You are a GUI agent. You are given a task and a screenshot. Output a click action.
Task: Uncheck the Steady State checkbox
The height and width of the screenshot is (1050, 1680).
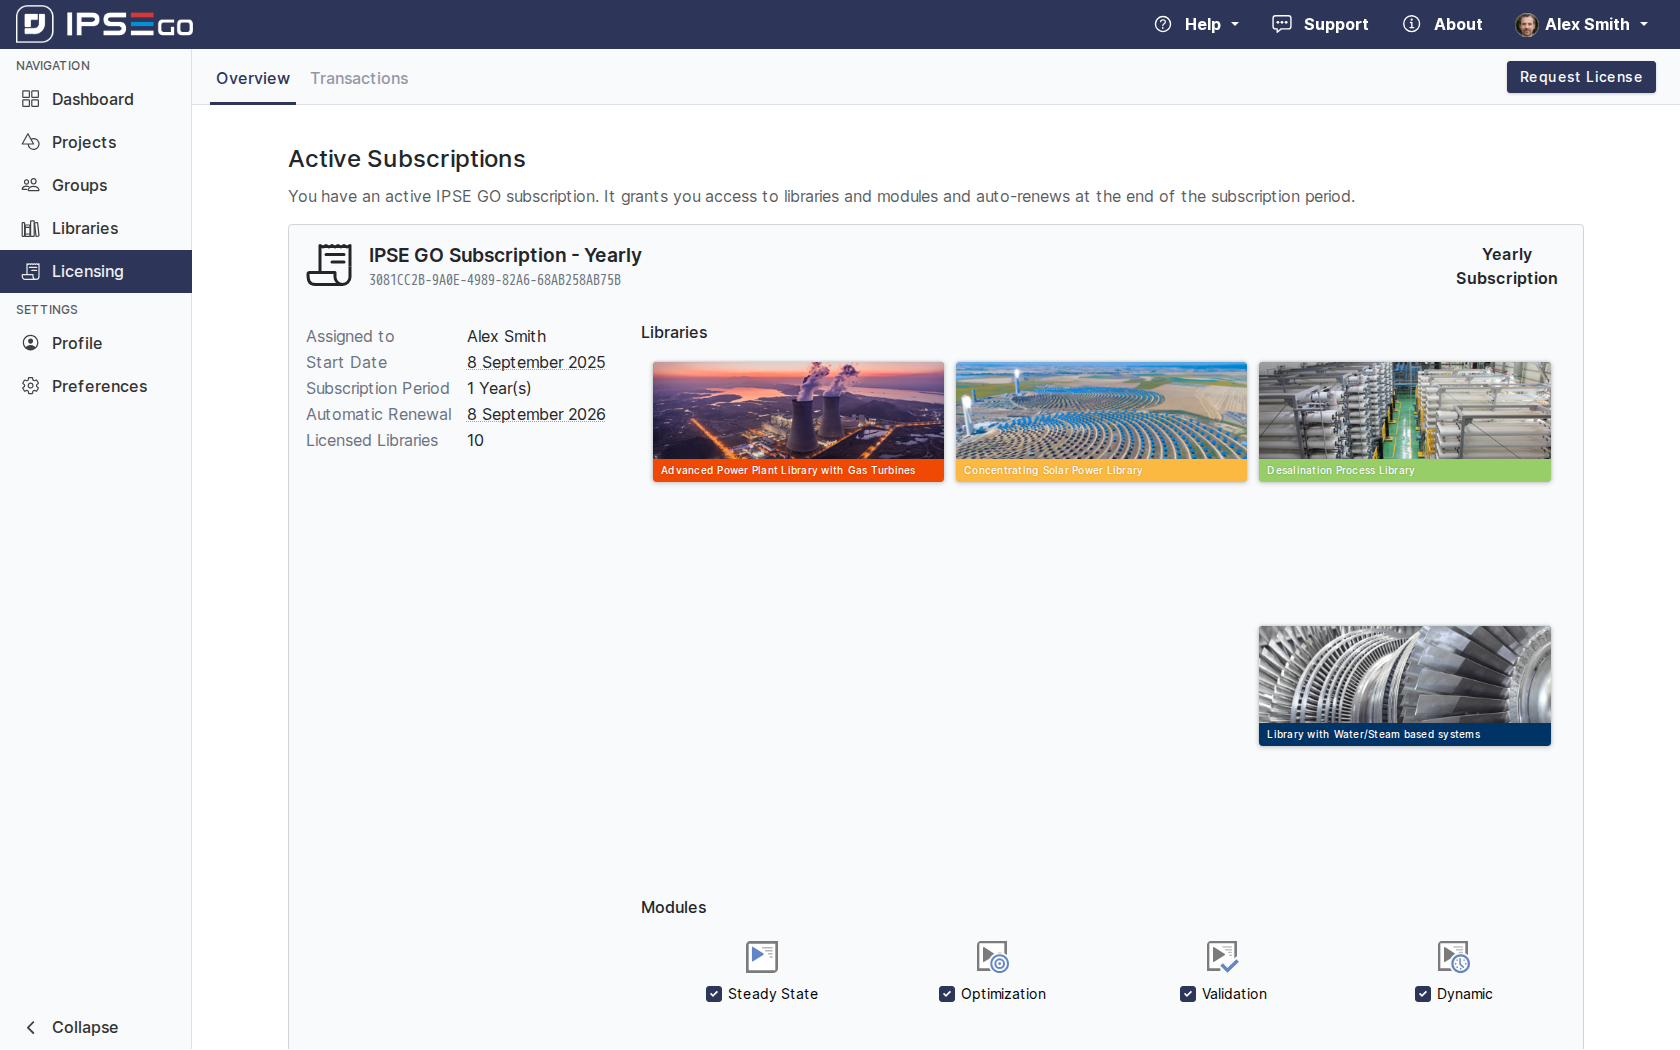tap(714, 994)
